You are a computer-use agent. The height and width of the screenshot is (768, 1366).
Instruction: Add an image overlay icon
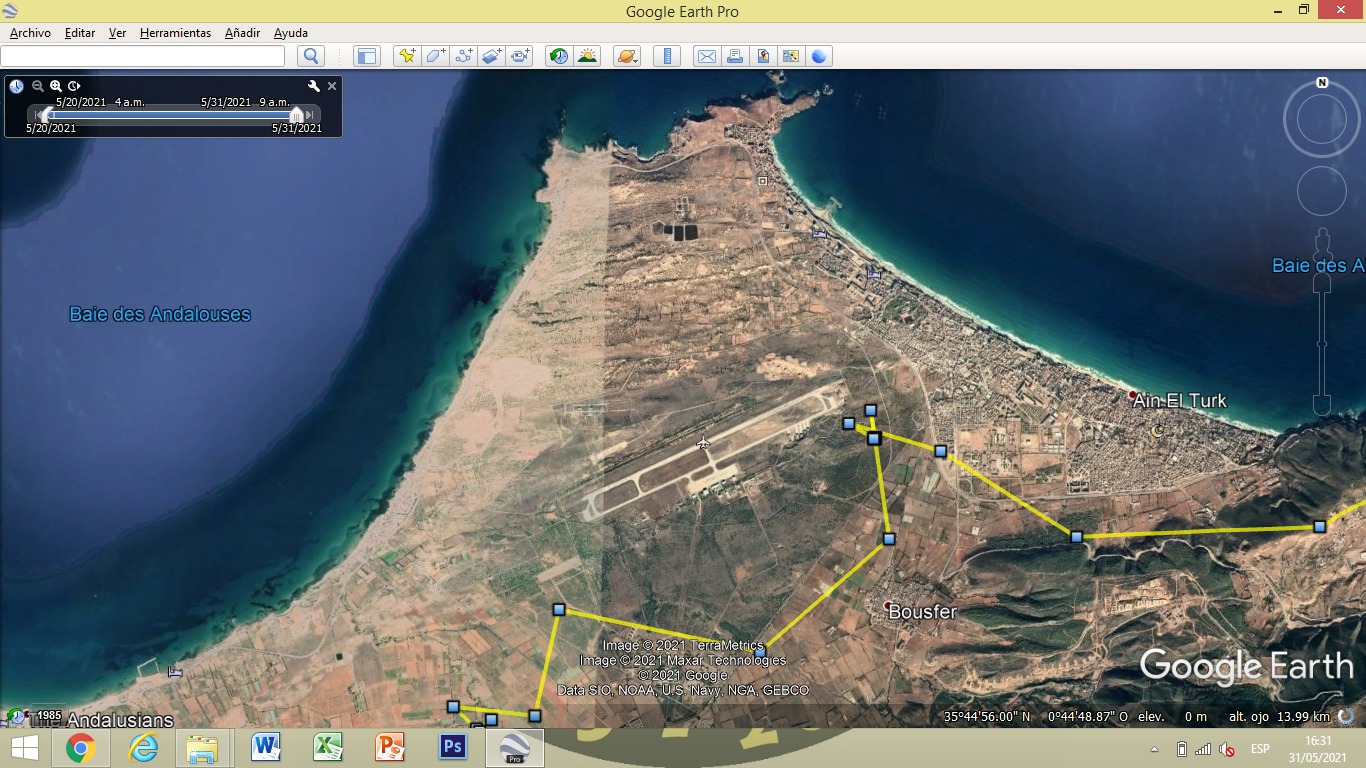pos(491,56)
